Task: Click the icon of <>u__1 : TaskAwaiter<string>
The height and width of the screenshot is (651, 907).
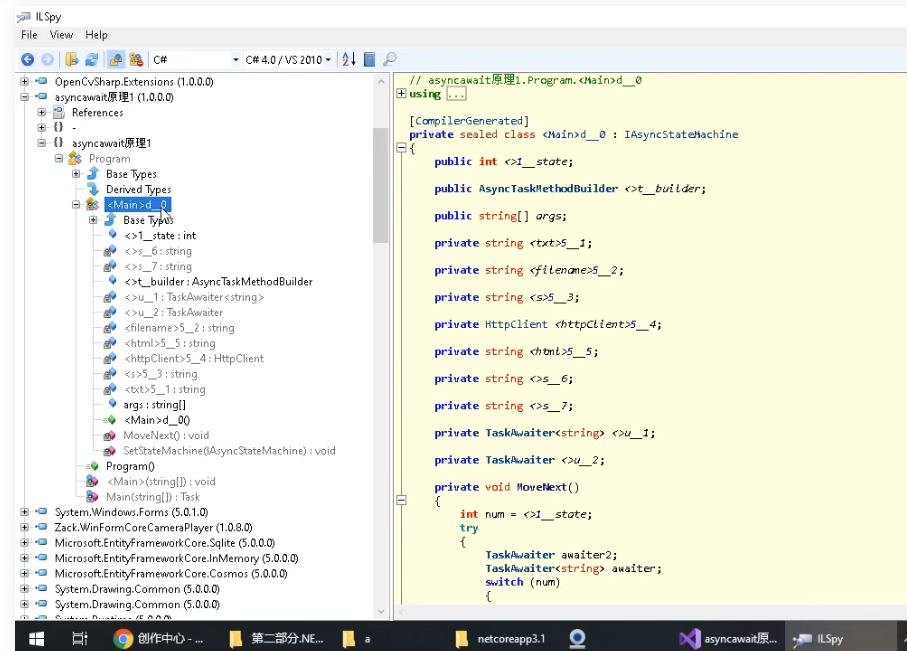Action: [x=110, y=297]
